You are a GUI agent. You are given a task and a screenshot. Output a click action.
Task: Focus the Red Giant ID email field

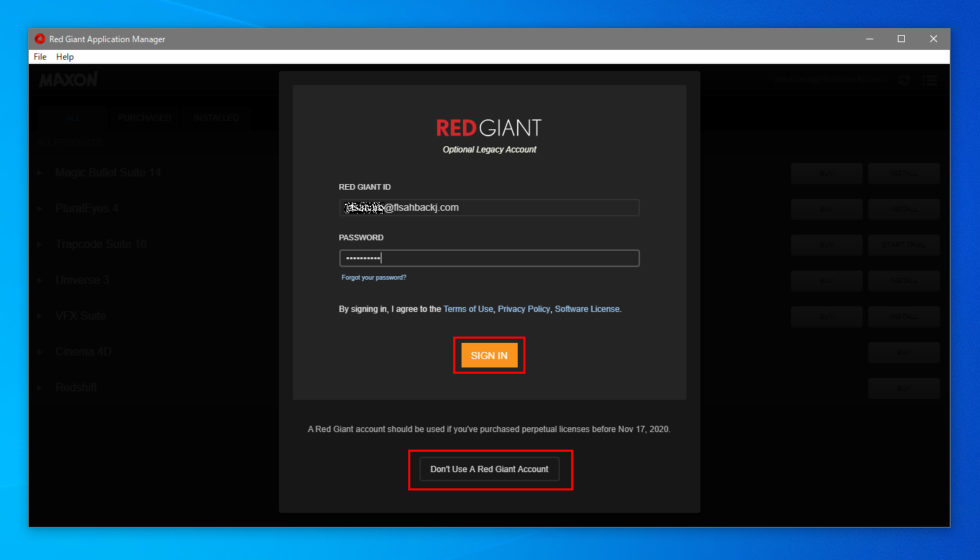click(x=489, y=208)
